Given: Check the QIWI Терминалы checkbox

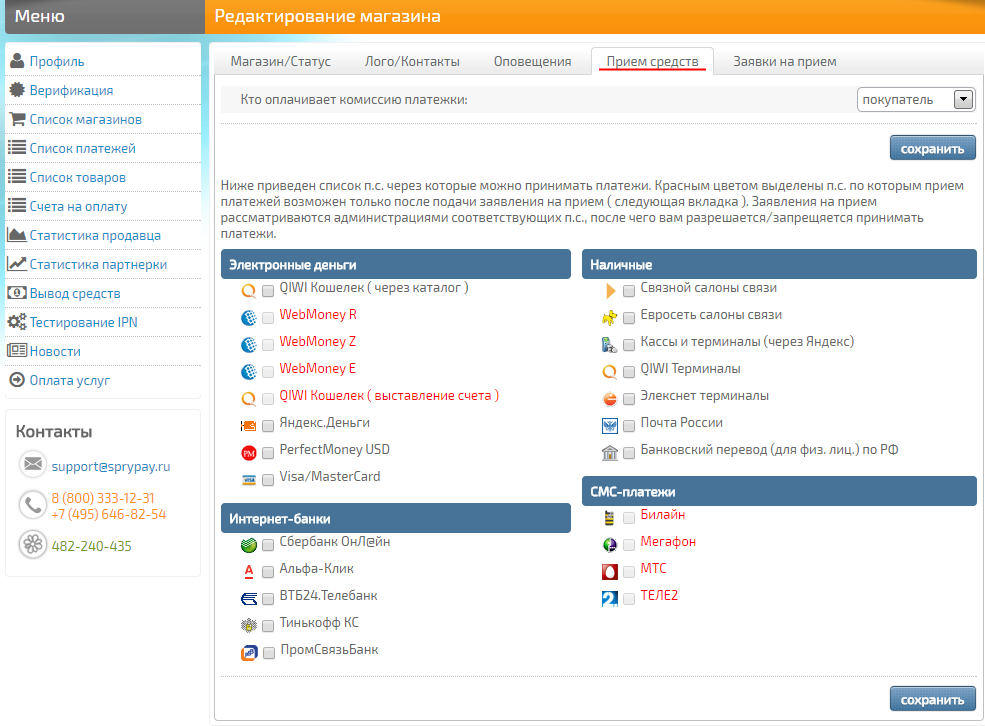Looking at the screenshot, I should (x=629, y=372).
